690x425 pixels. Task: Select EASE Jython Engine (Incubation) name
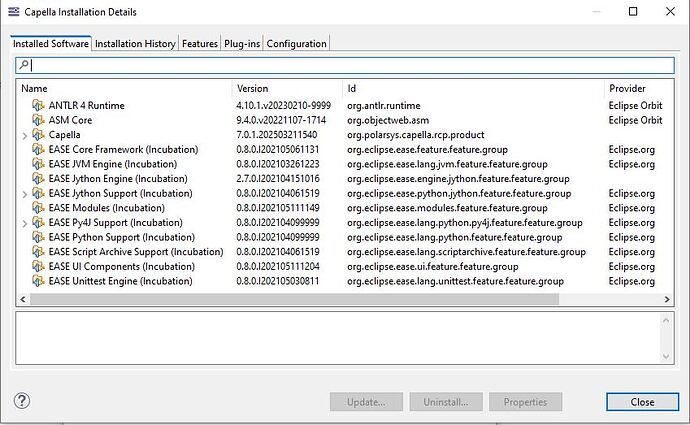[x=118, y=179]
